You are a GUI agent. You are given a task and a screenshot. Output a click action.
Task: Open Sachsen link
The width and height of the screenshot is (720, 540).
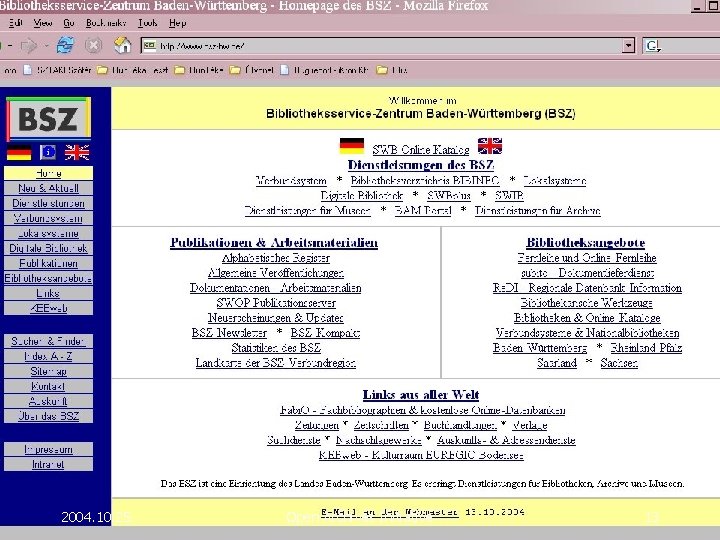click(619, 363)
